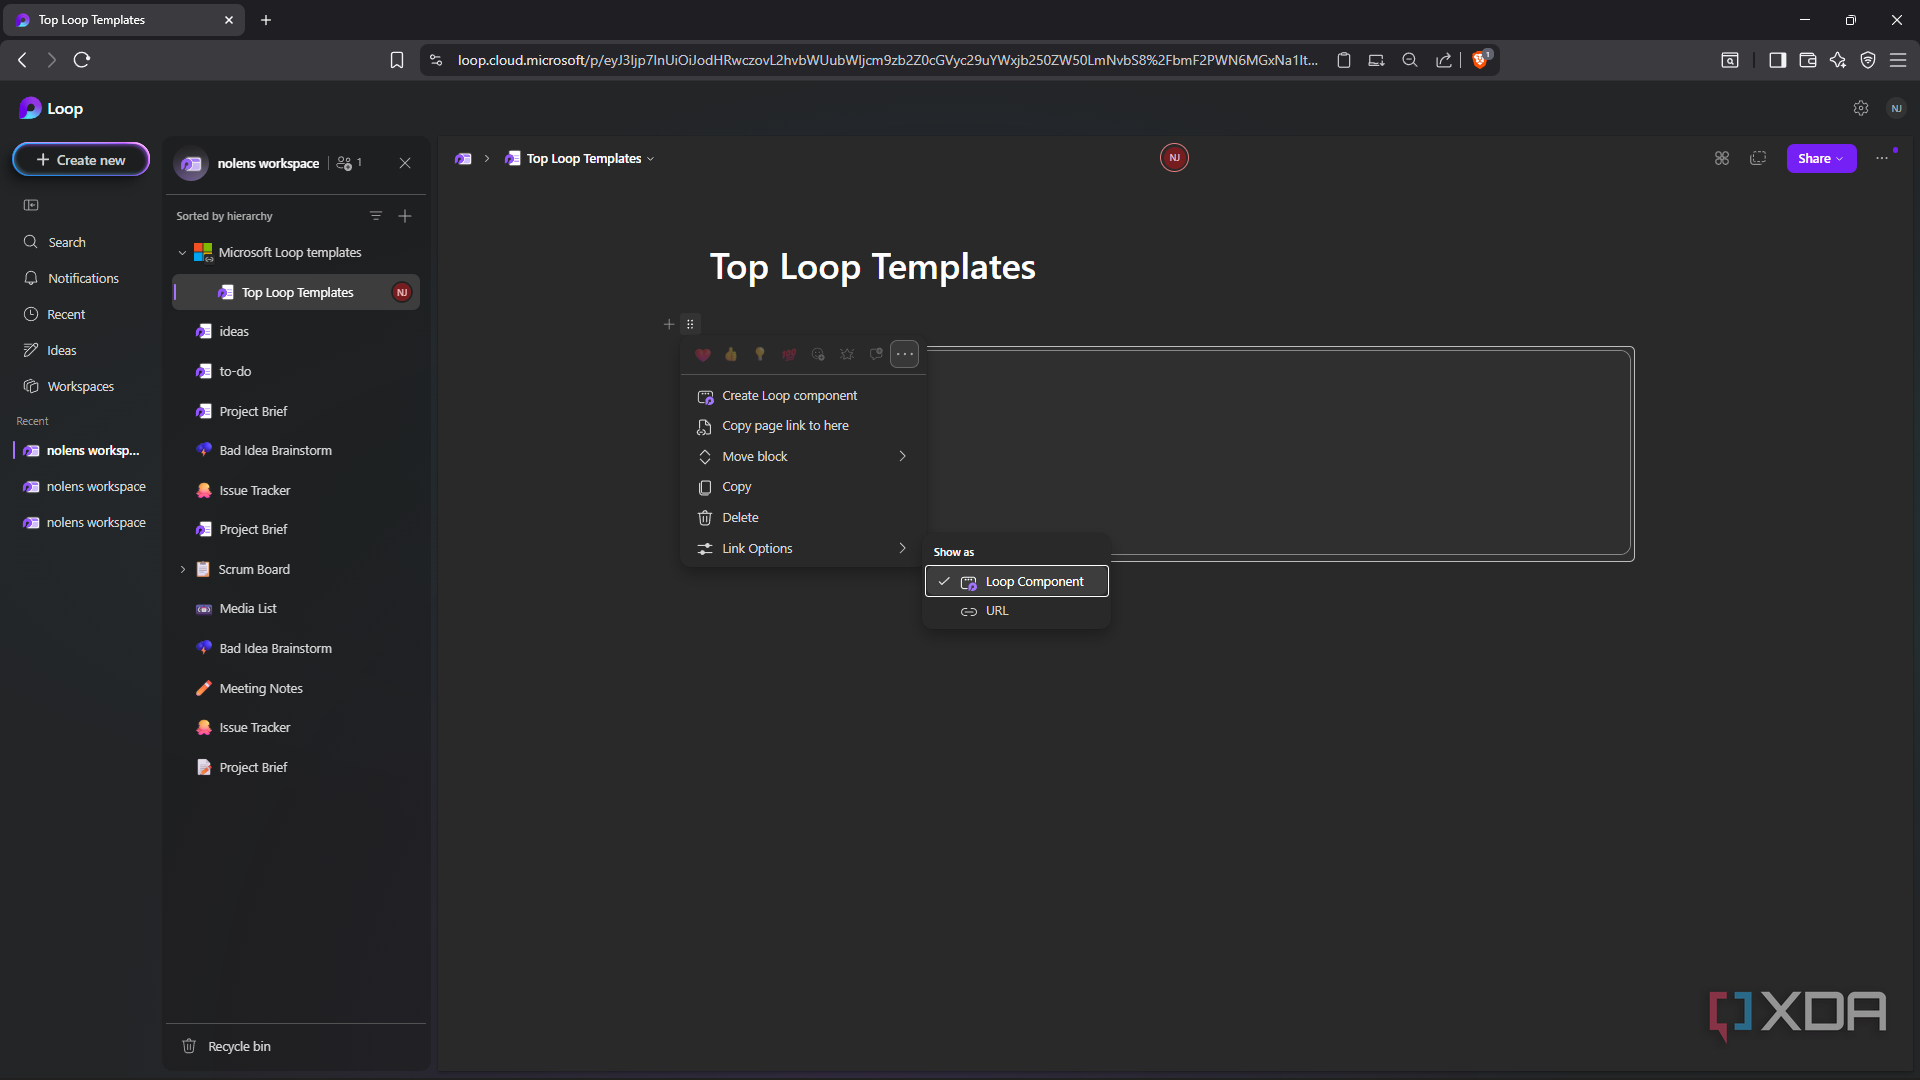Click the red NJ presence avatar
The height and width of the screenshot is (1080, 1920).
[x=1174, y=158]
